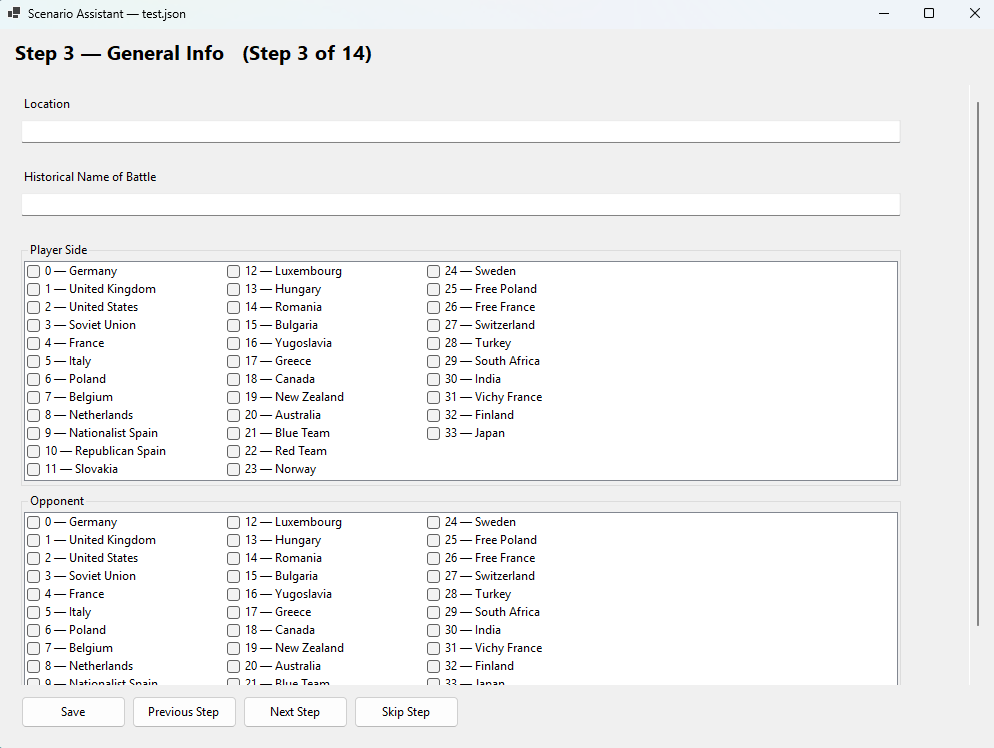Check Canada under Player Side
This screenshot has width=994, height=748.
click(x=233, y=379)
